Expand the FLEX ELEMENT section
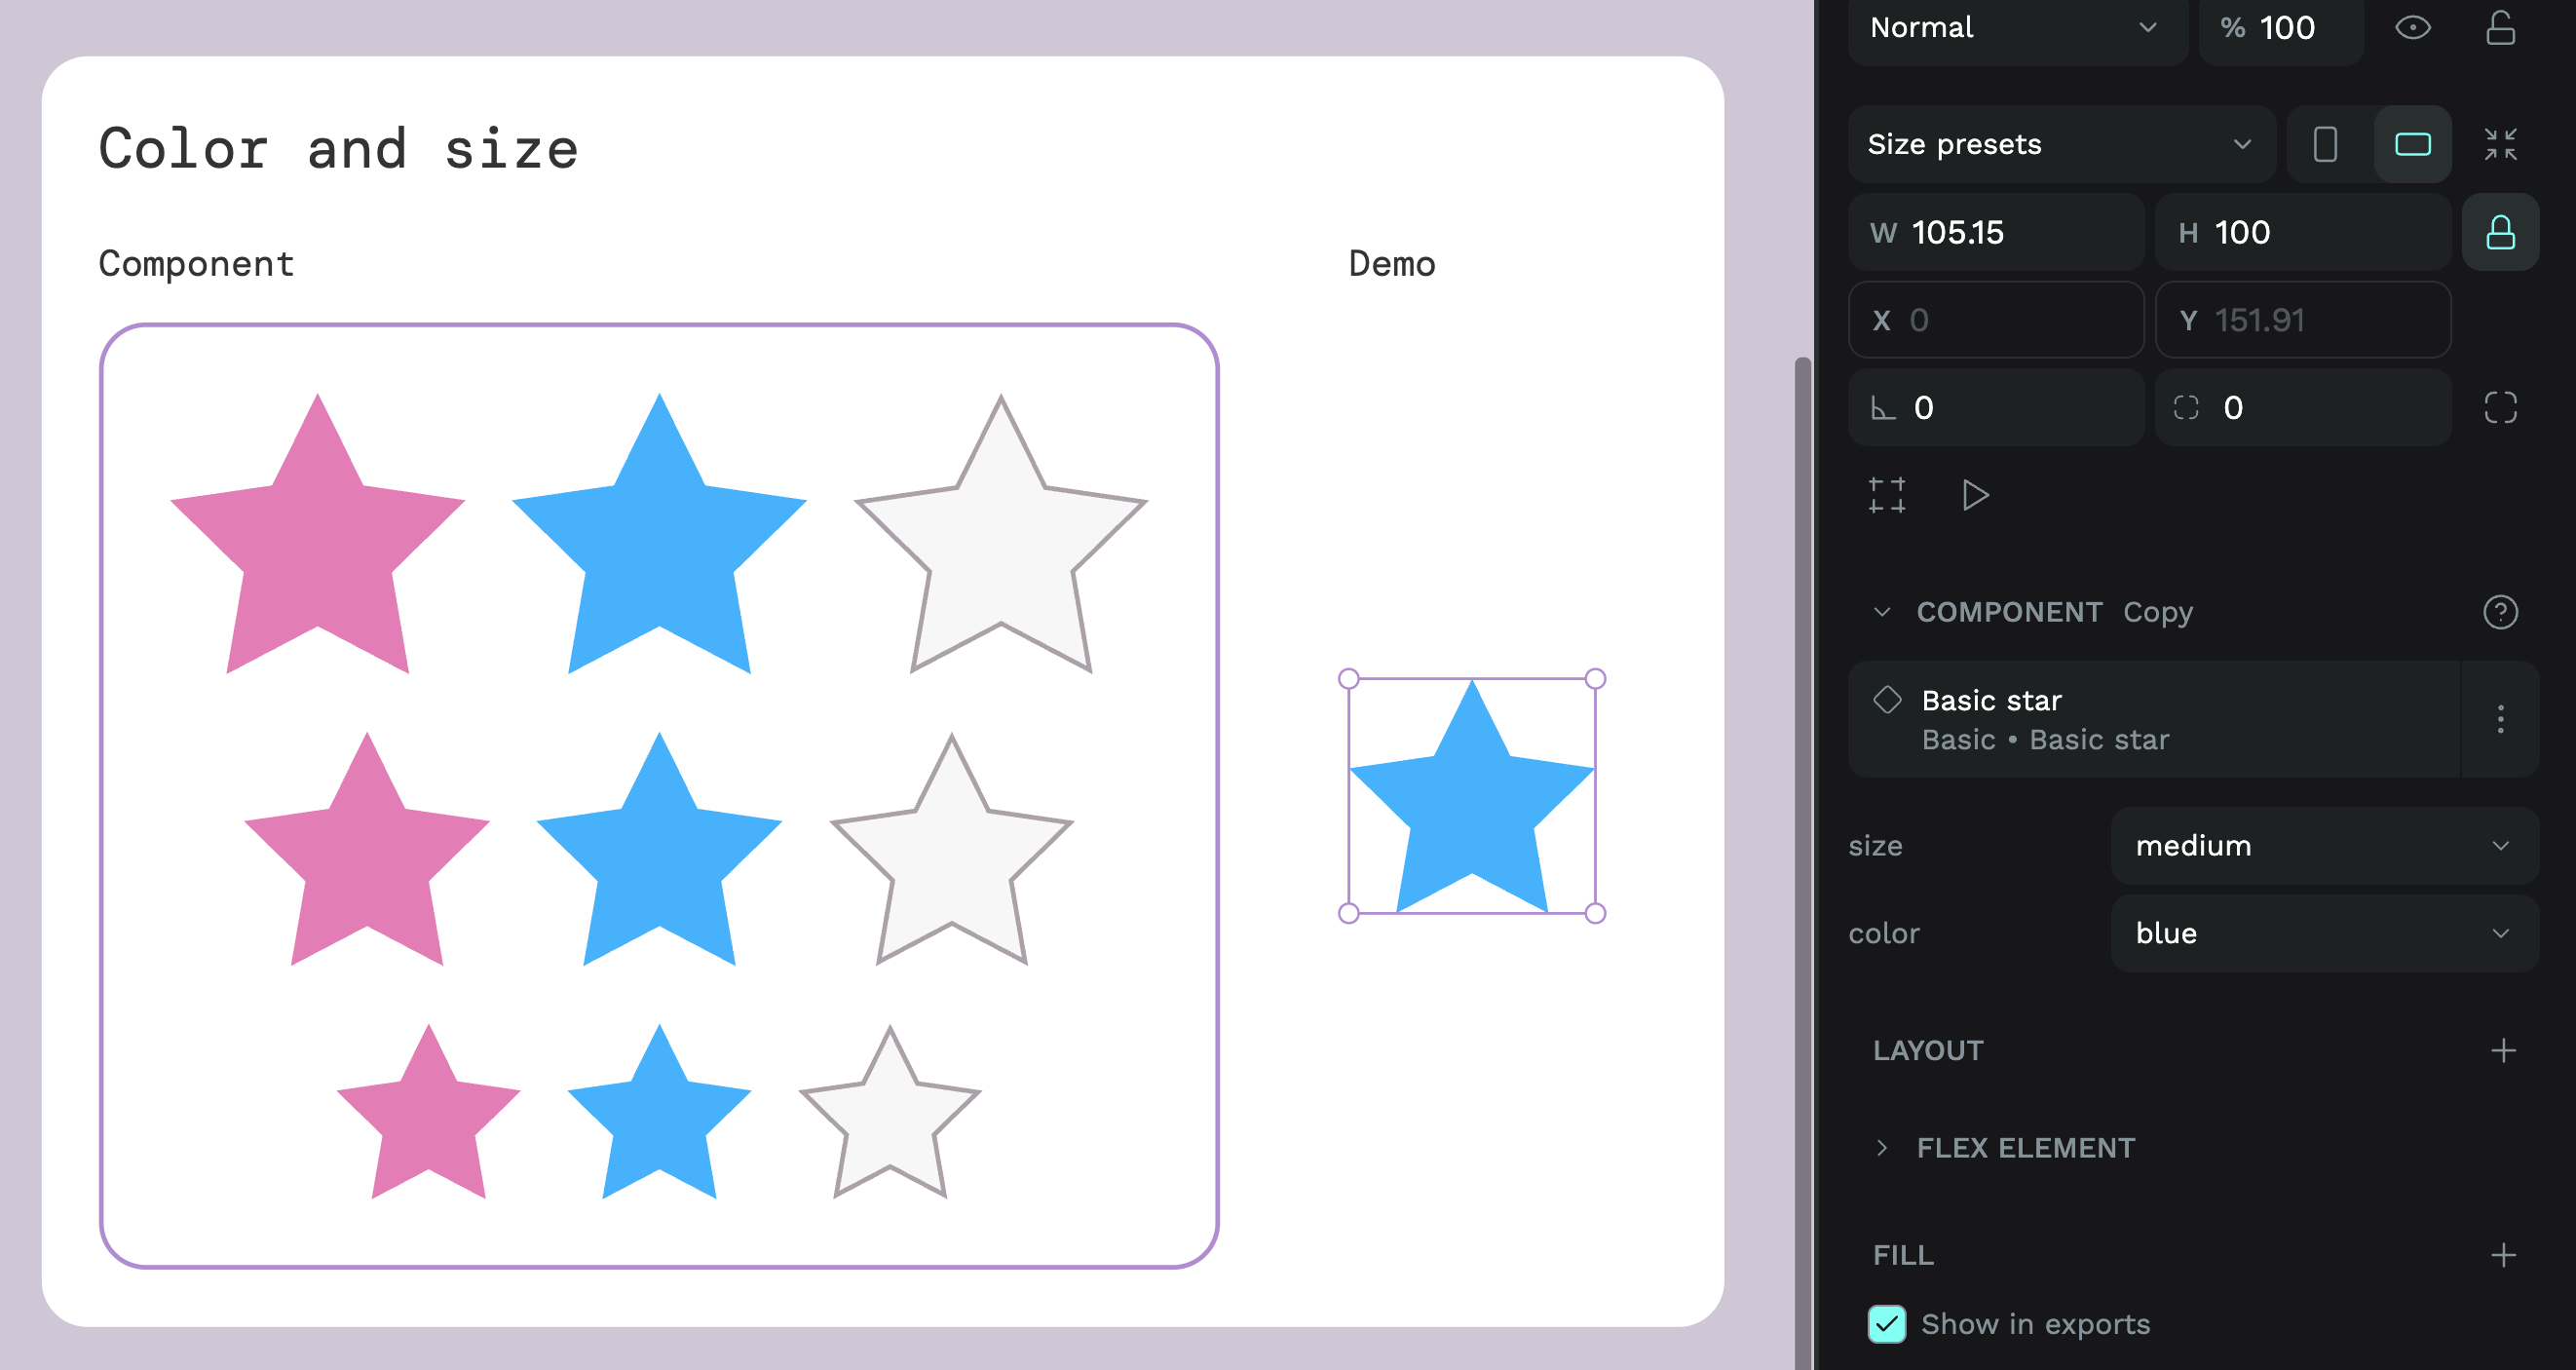 1882,1148
